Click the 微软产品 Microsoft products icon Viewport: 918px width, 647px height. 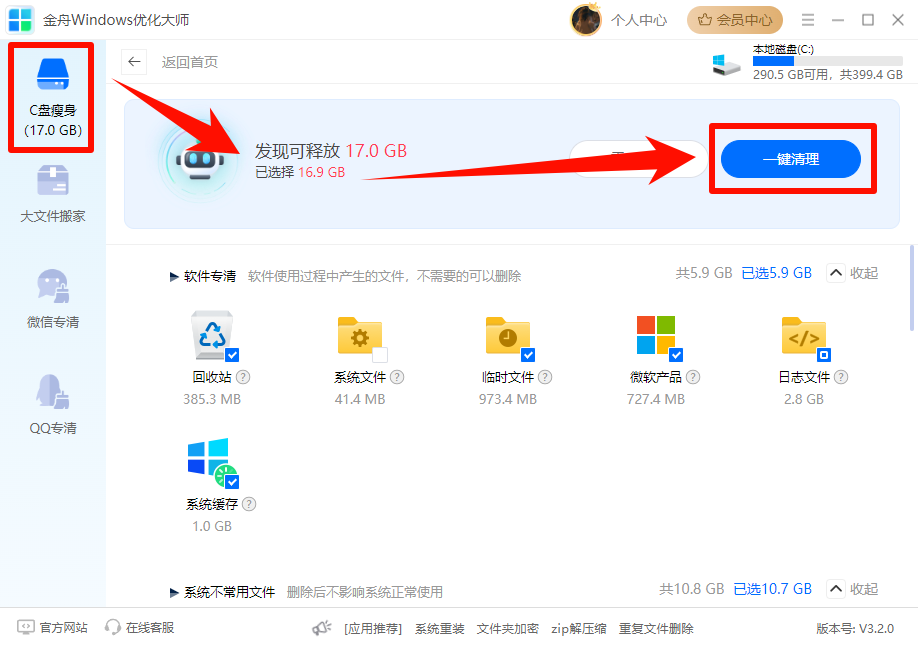pyautogui.click(x=655, y=336)
